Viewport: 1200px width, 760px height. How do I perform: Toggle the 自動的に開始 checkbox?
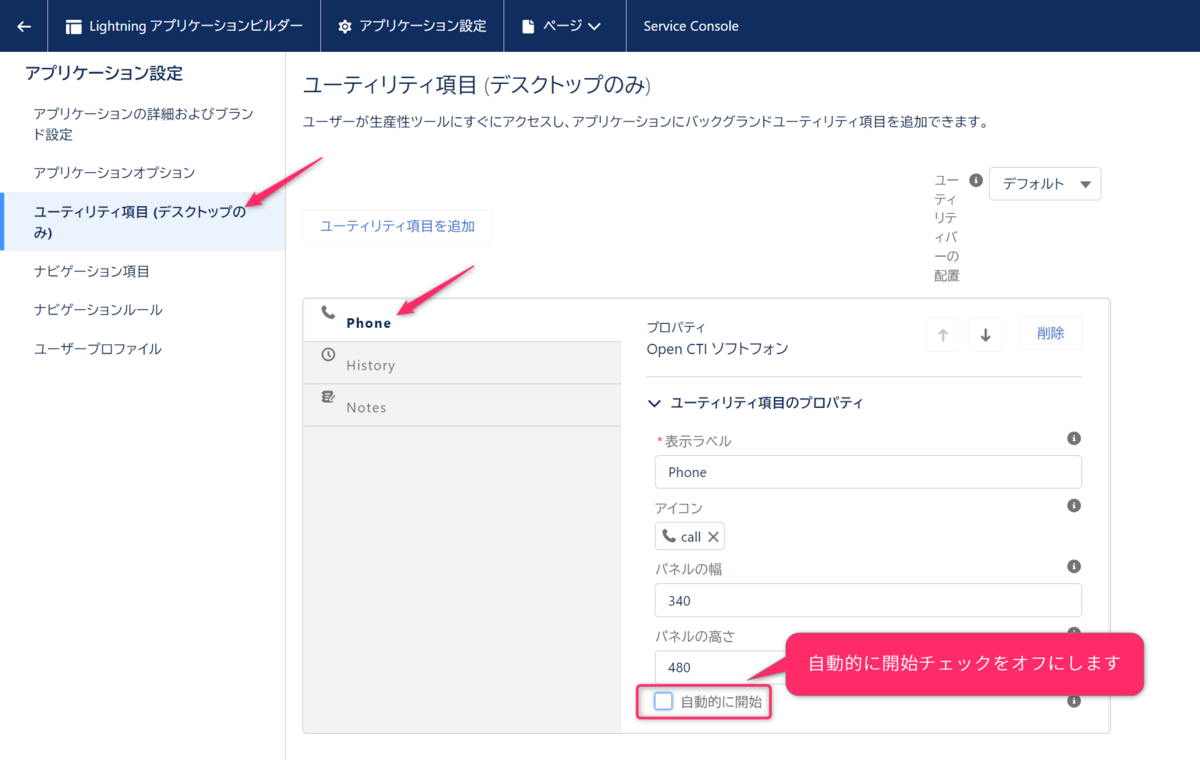pos(663,701)
